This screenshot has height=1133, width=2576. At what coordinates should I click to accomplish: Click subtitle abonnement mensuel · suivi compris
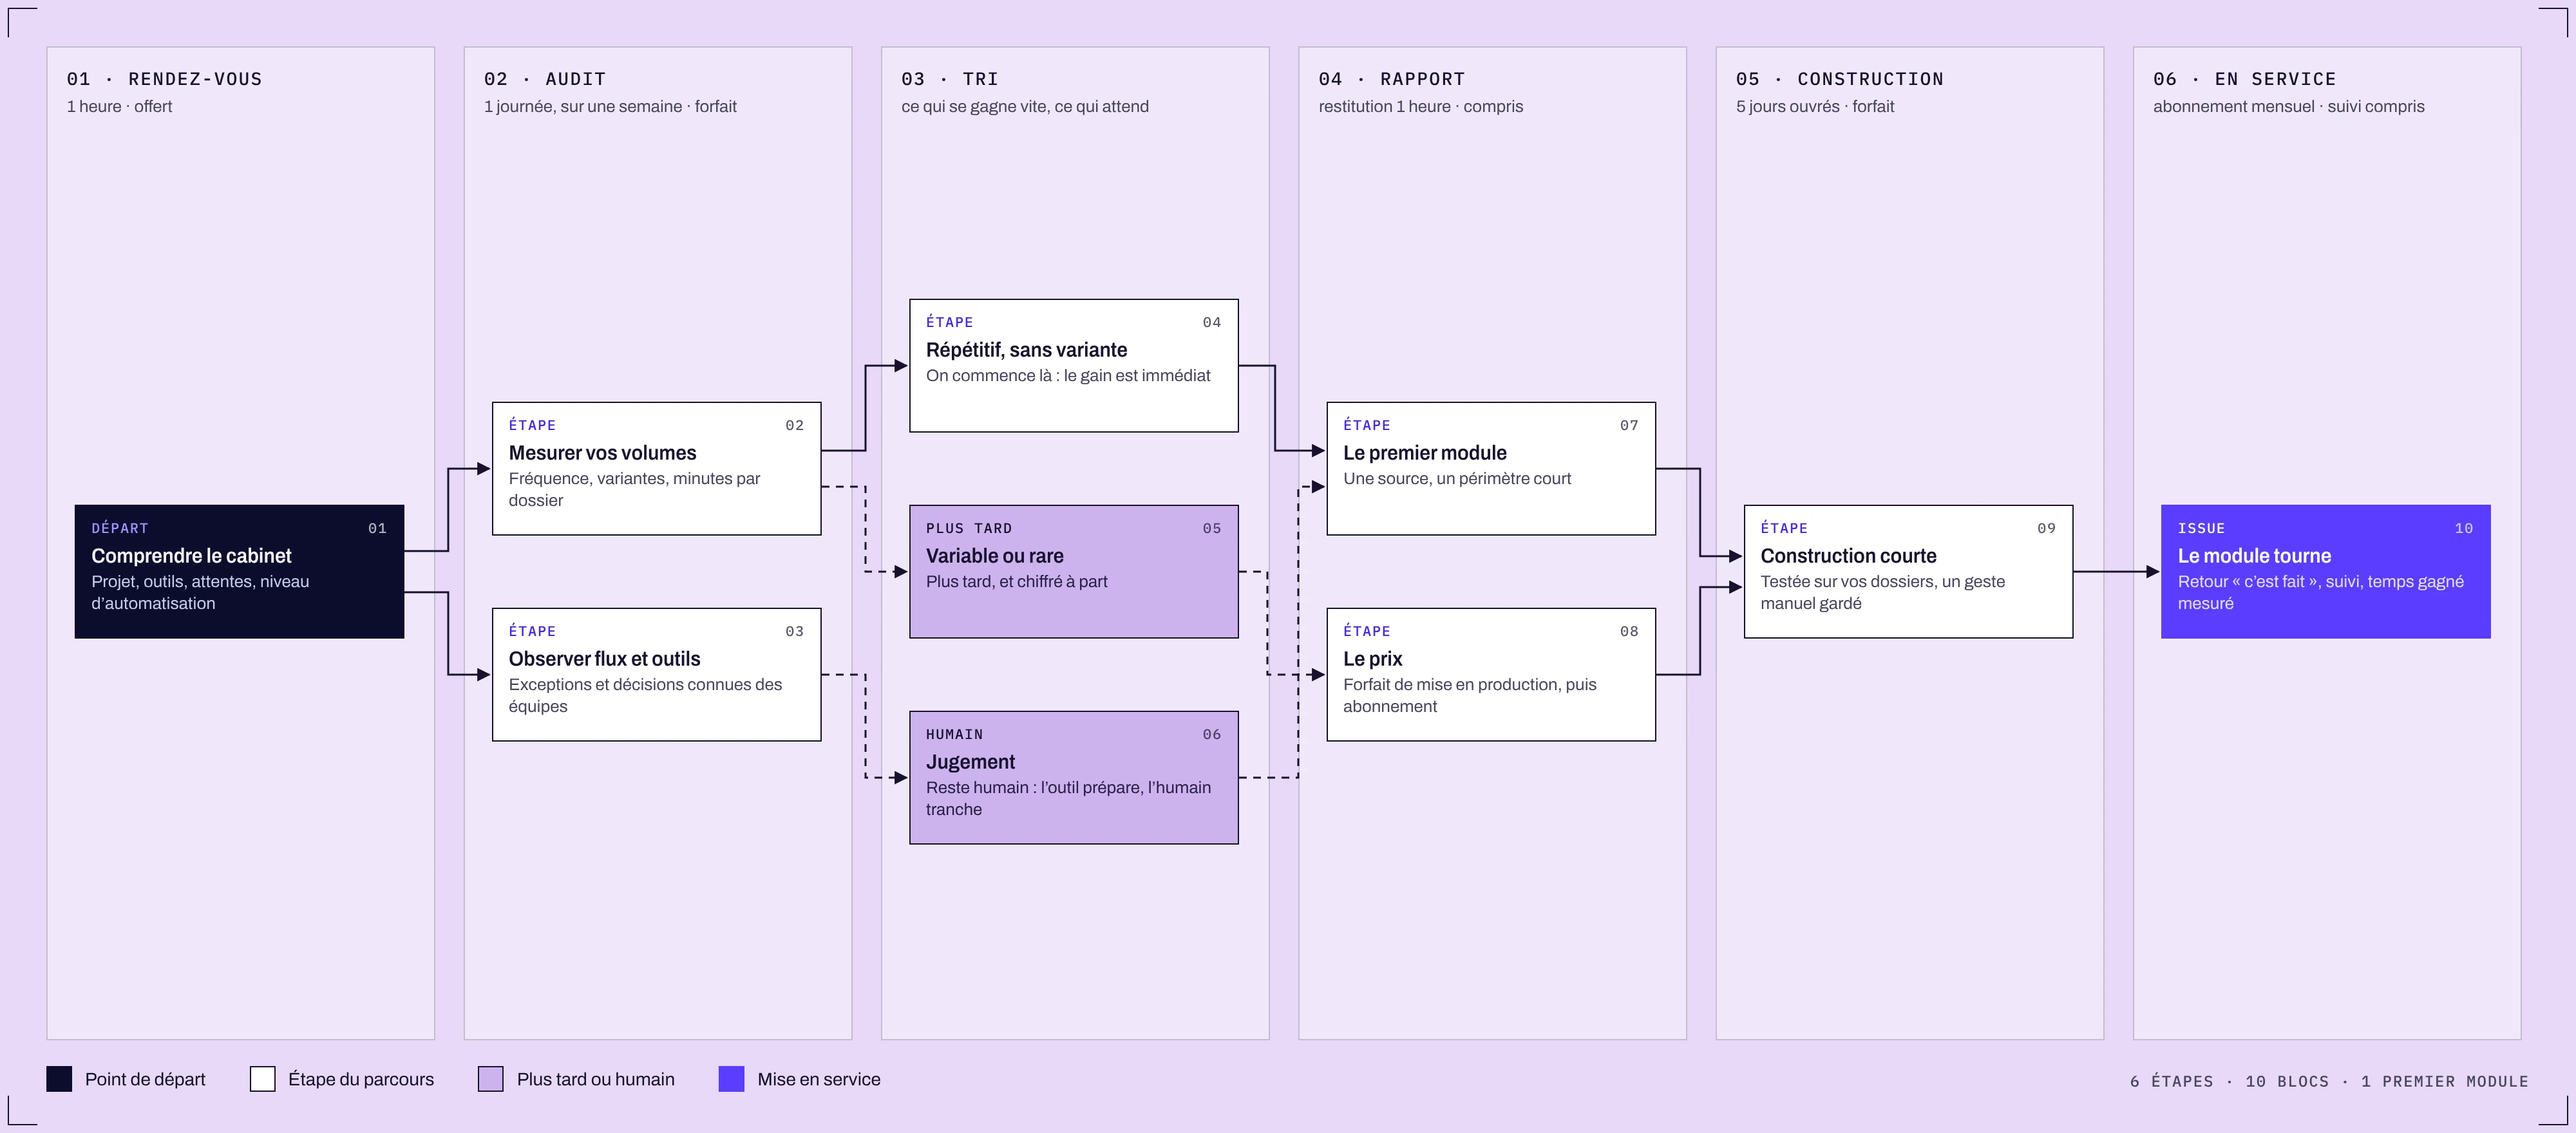click(x=2289, y=106)
